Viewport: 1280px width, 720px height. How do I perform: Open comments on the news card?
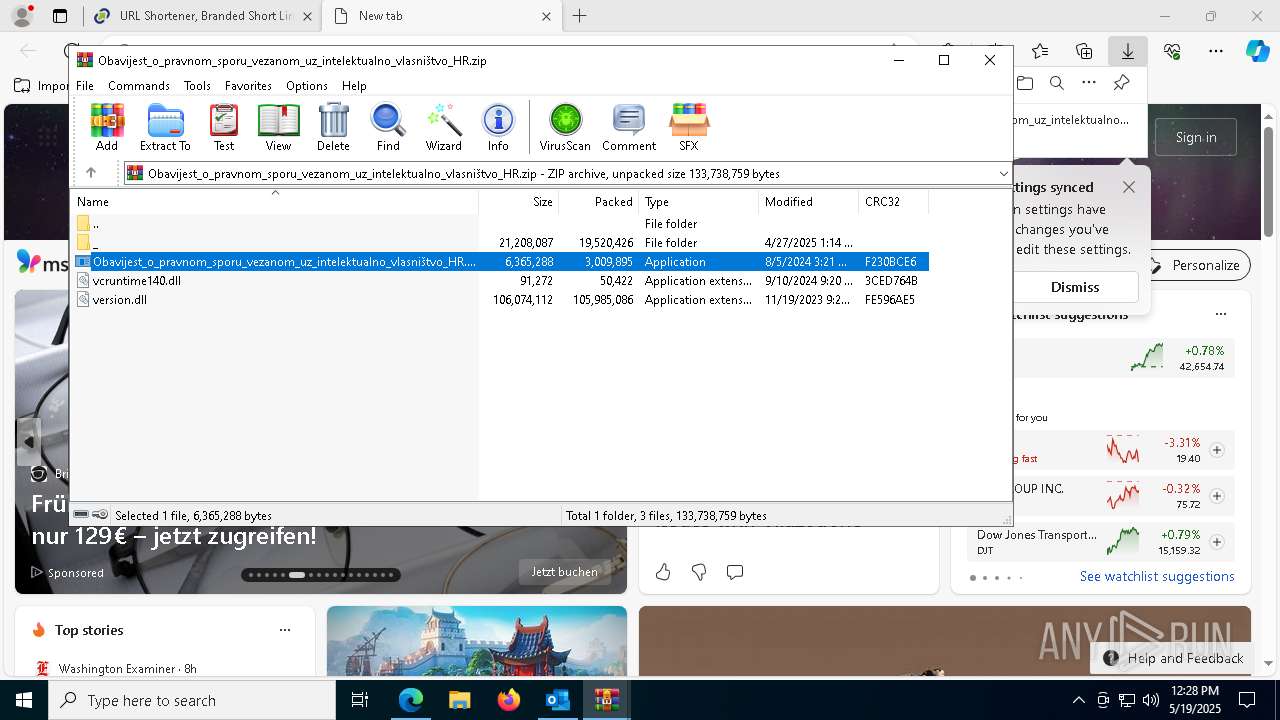point(735,572)
